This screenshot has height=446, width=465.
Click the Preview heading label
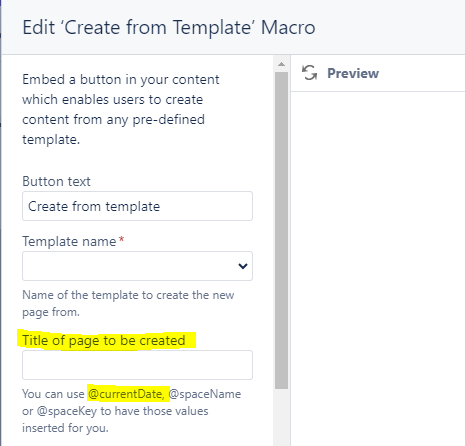pyautogui.click(x=353, y=73)
